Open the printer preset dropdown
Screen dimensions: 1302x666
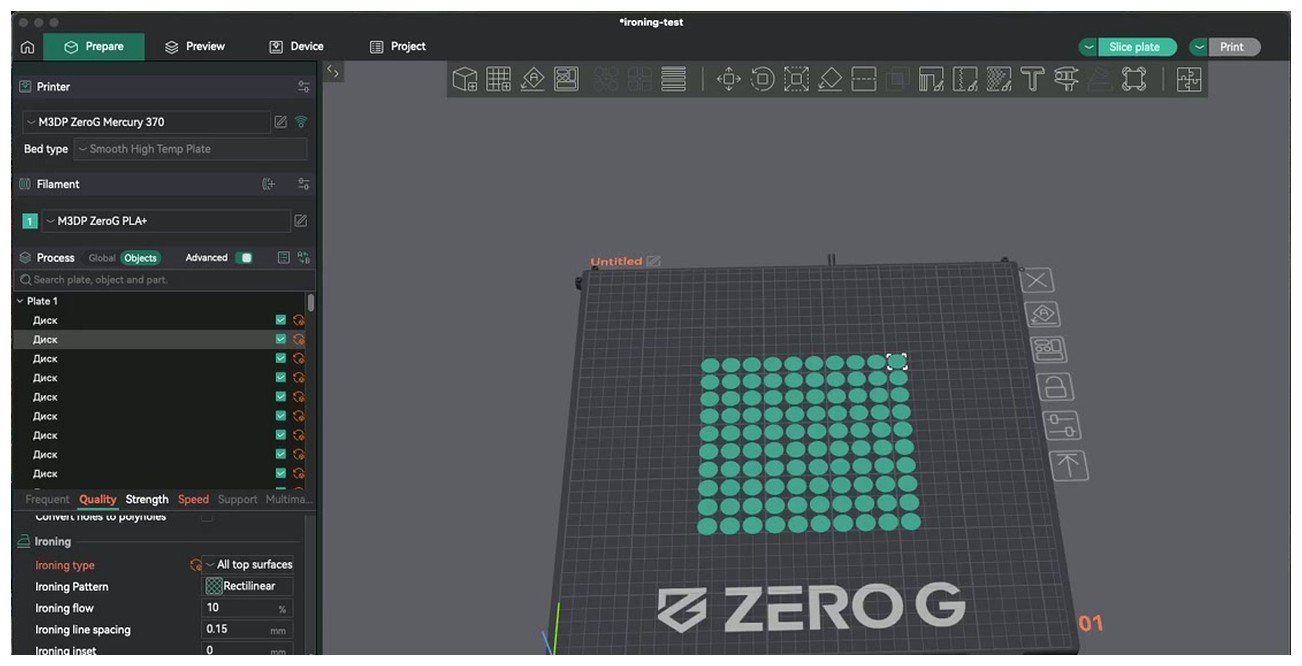147,122
